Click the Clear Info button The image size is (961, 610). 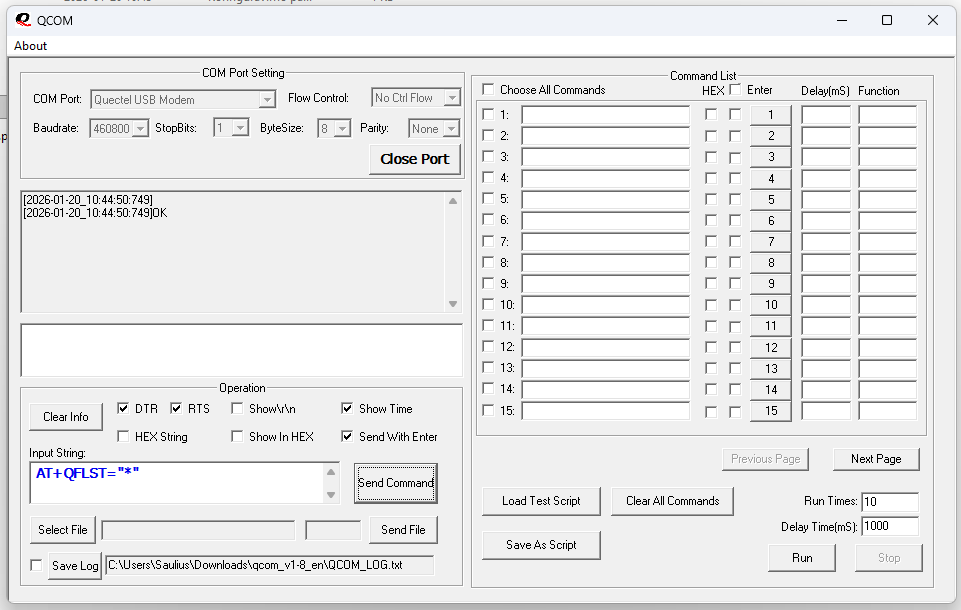(66, 417)
